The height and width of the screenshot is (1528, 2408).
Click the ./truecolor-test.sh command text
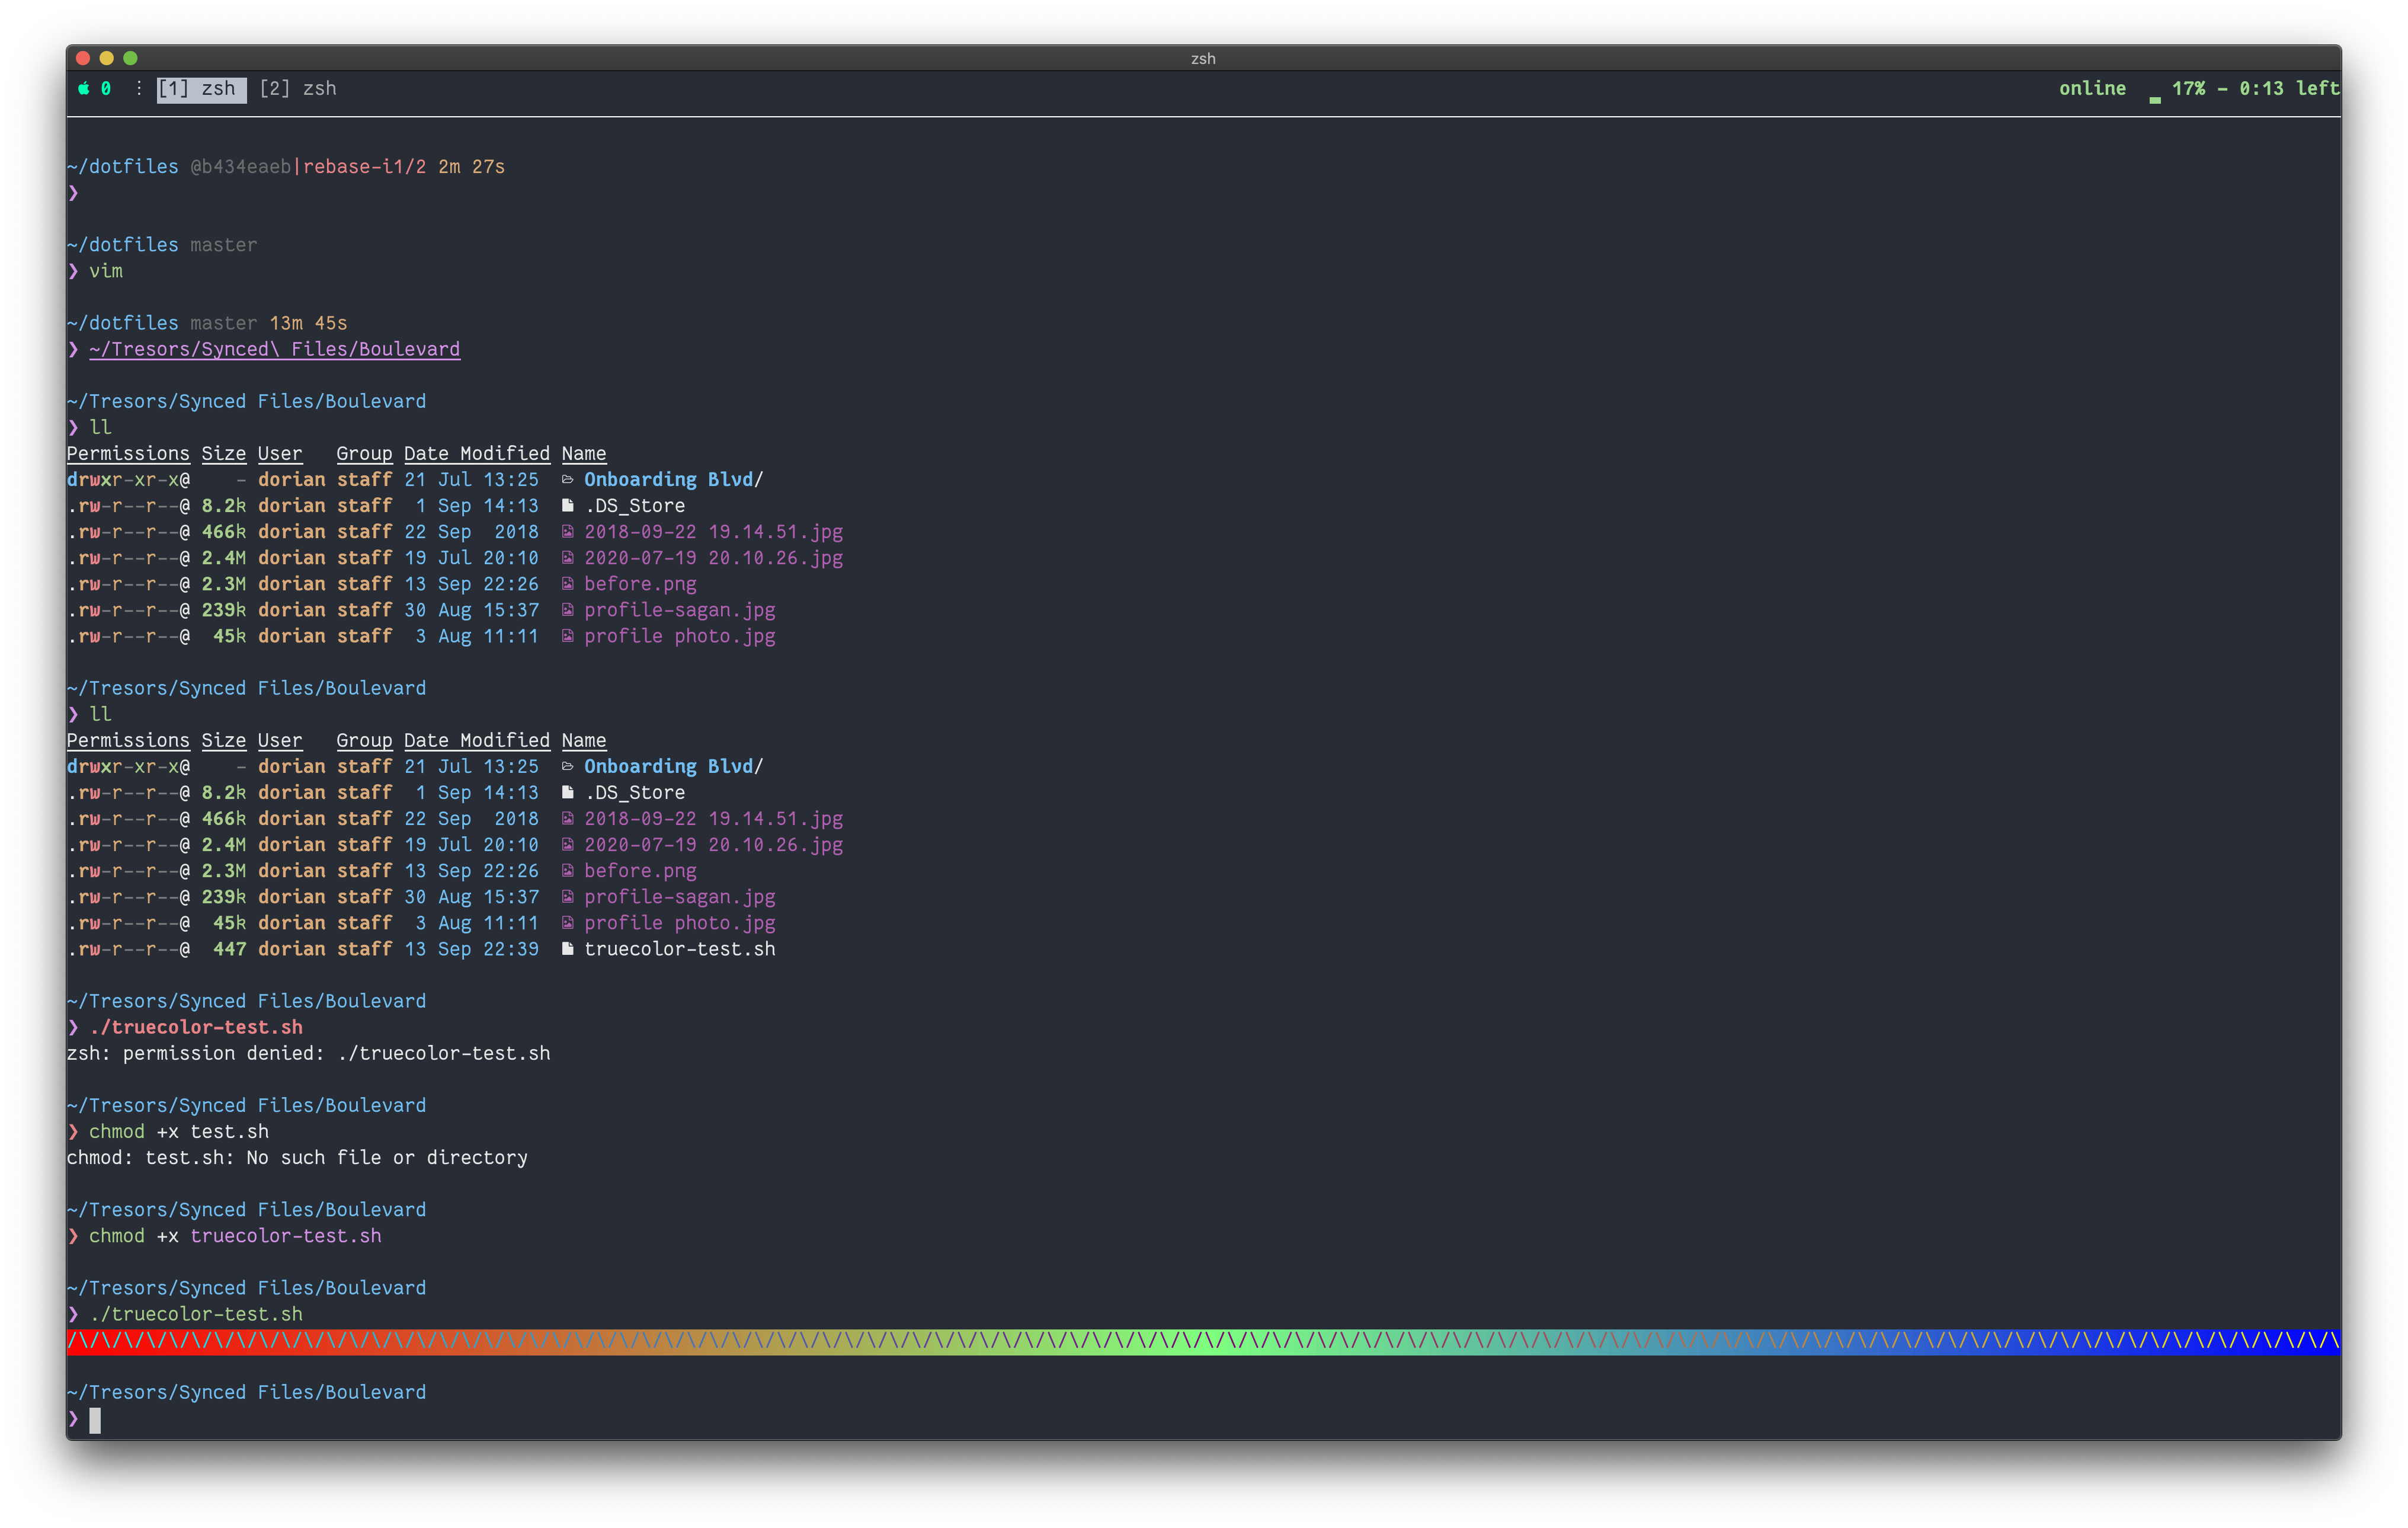(197, 1027)
